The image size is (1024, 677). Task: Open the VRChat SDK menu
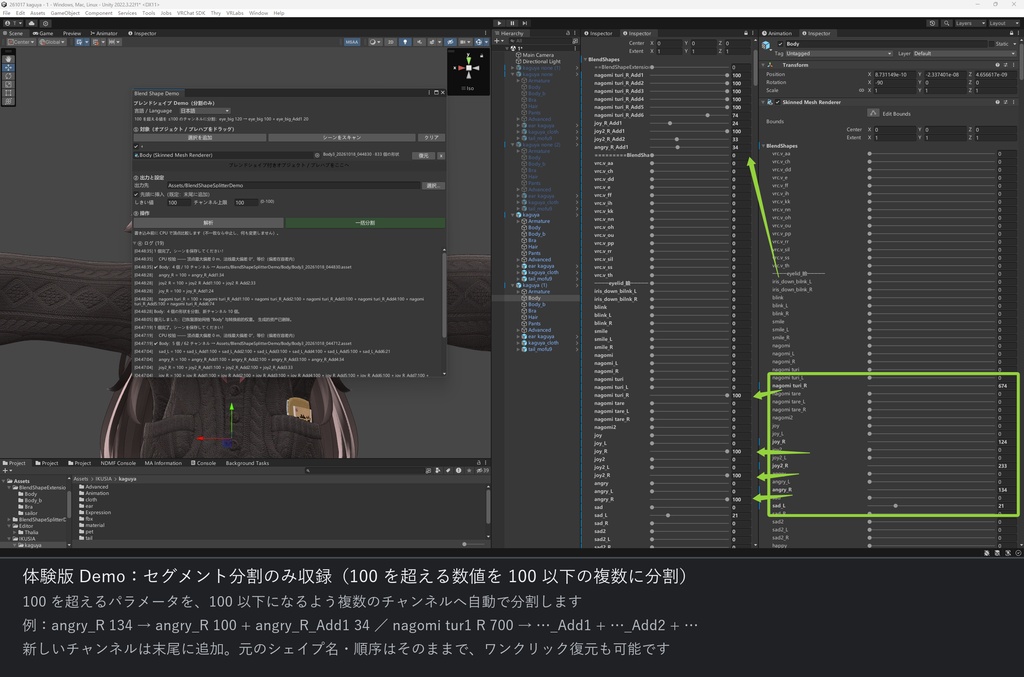[190, 13]
